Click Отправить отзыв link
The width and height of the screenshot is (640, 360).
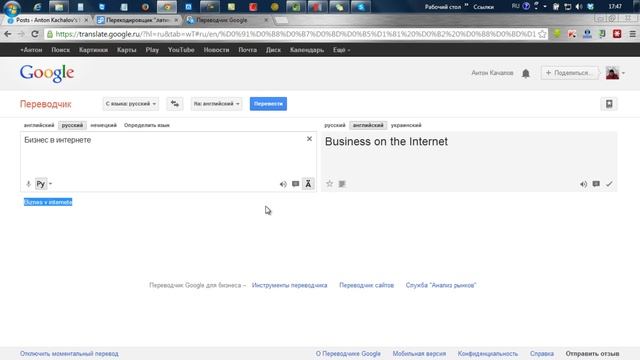(x=592, y=353)
